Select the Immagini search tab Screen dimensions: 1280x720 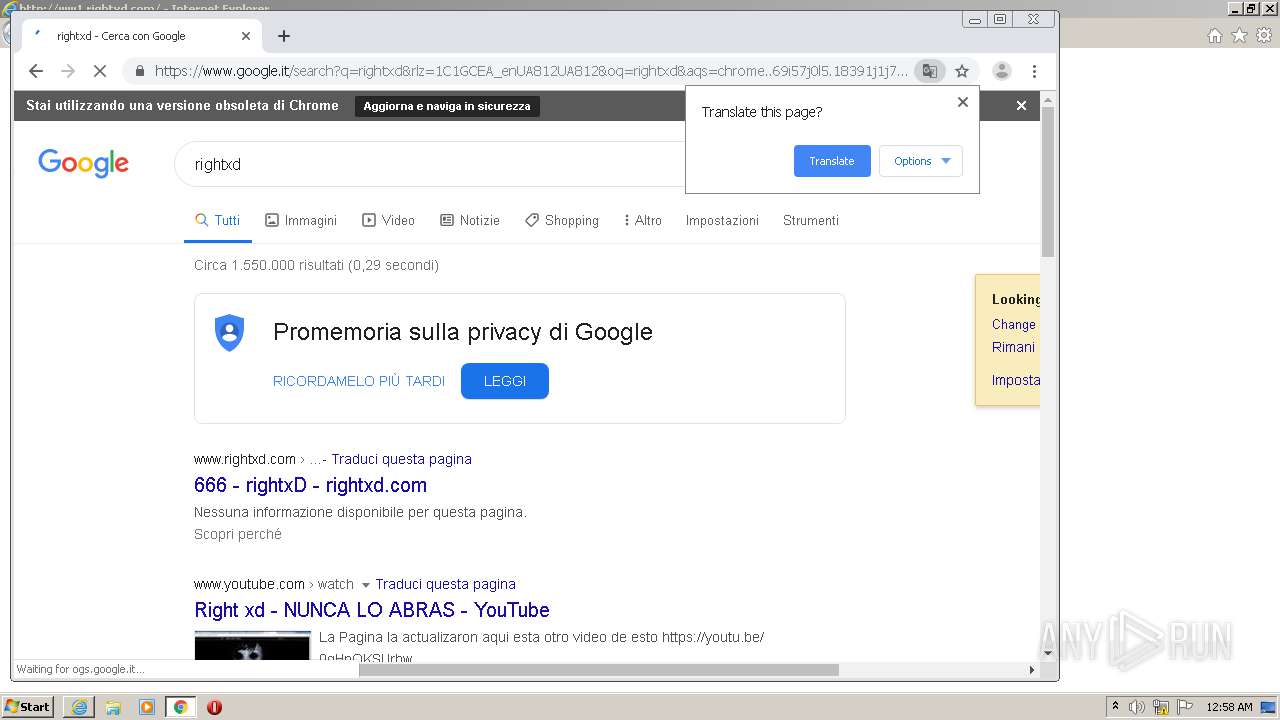[x=301, y=220]
